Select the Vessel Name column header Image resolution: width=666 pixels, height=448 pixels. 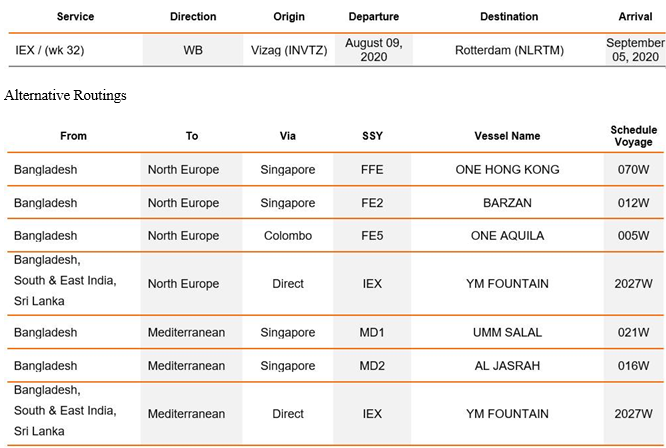coord(507,136)
